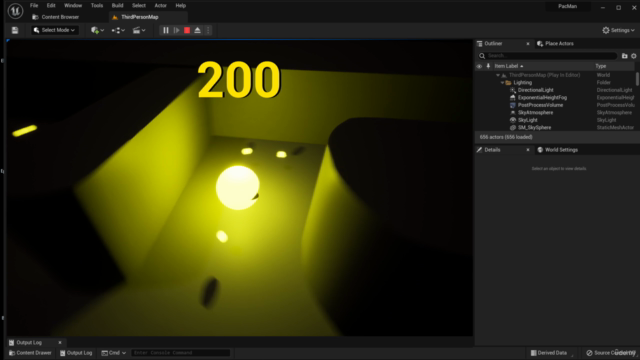Viewport: 640px width, 360px height.
Task: Open the Select Mode dropdown
Action: [x=55, y=30]
